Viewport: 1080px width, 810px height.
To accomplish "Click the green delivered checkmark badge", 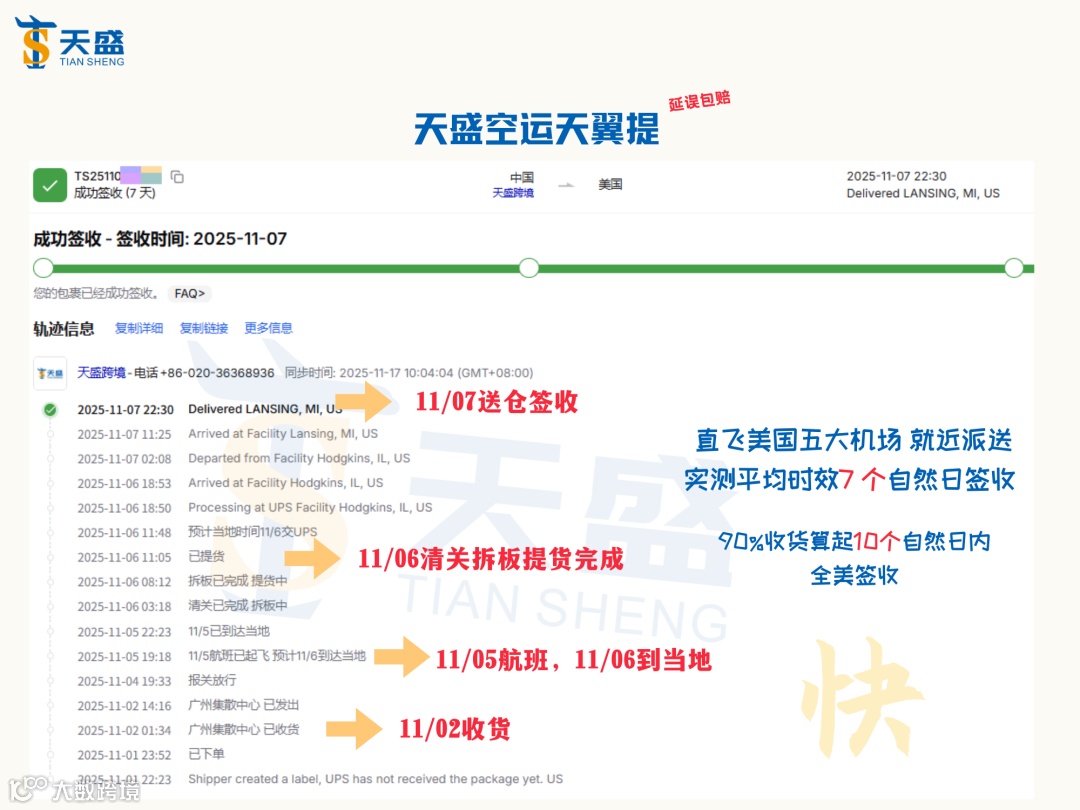I will coord(50,185).
